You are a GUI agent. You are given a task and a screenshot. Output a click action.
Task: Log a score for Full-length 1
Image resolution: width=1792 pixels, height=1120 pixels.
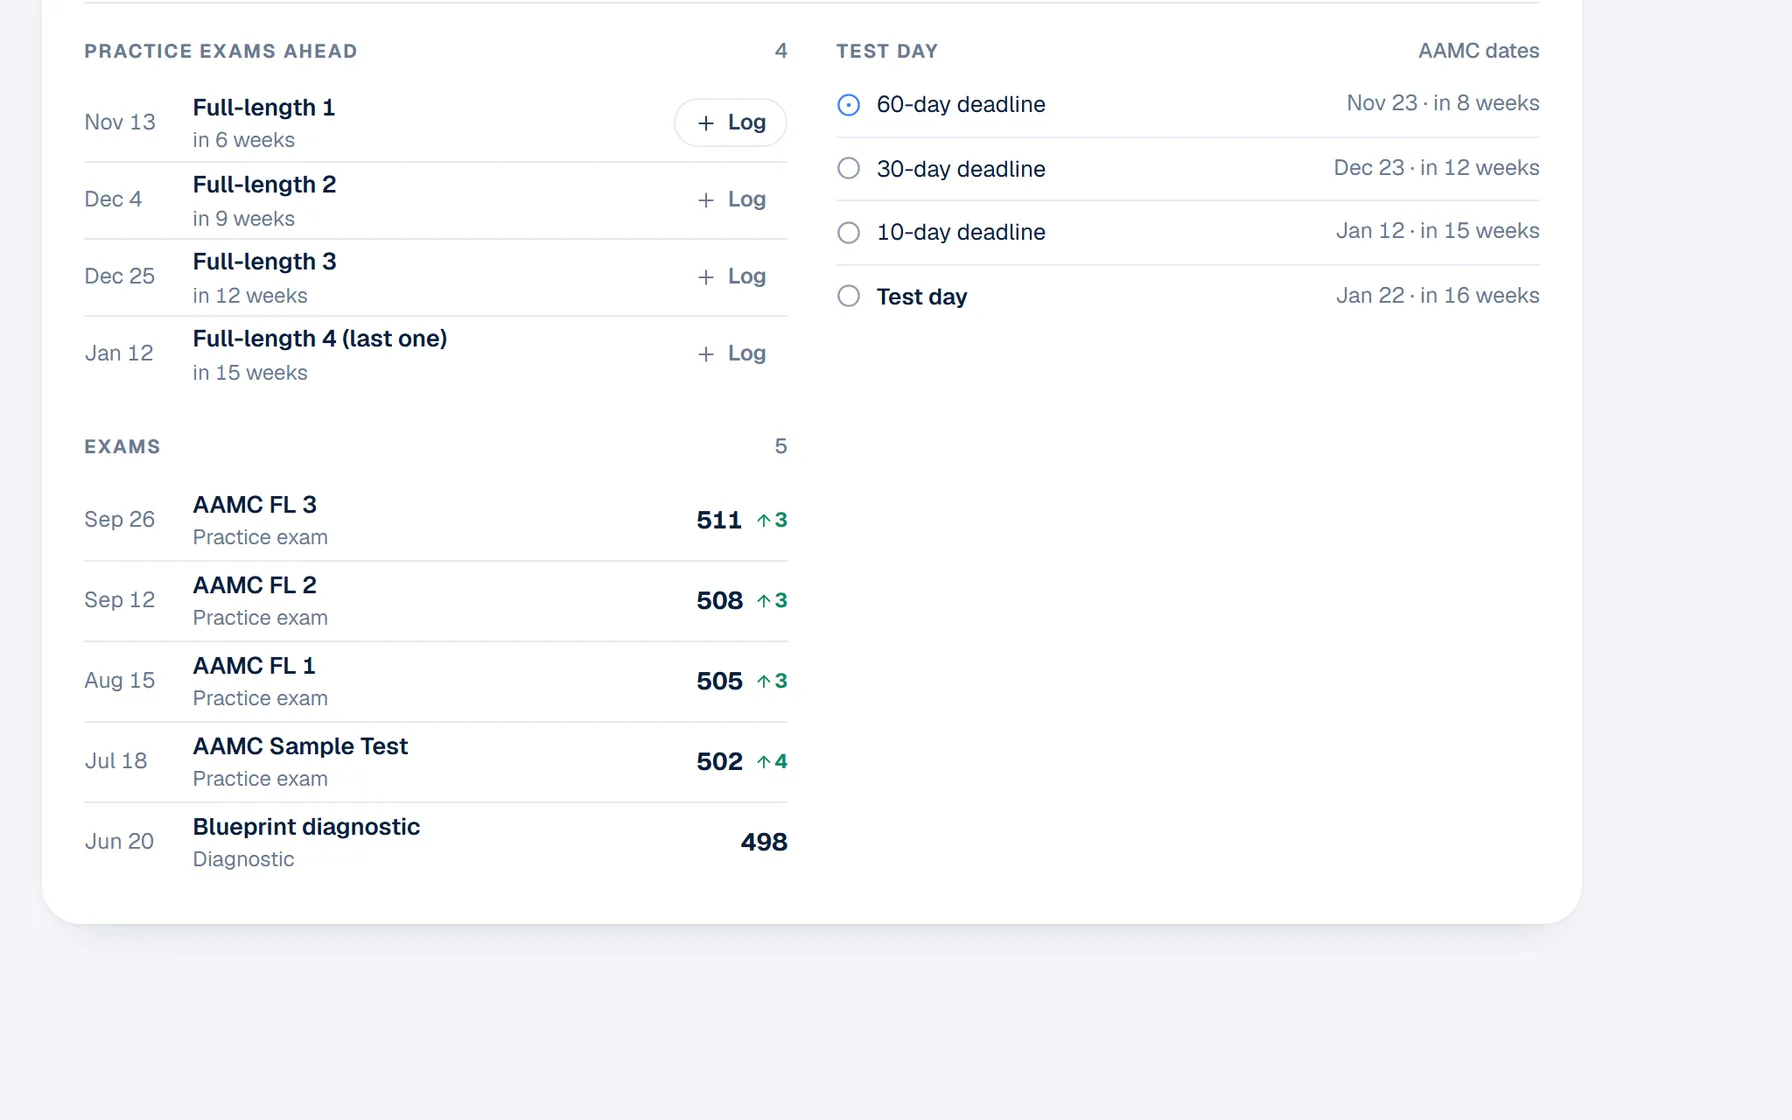[731, 122]
